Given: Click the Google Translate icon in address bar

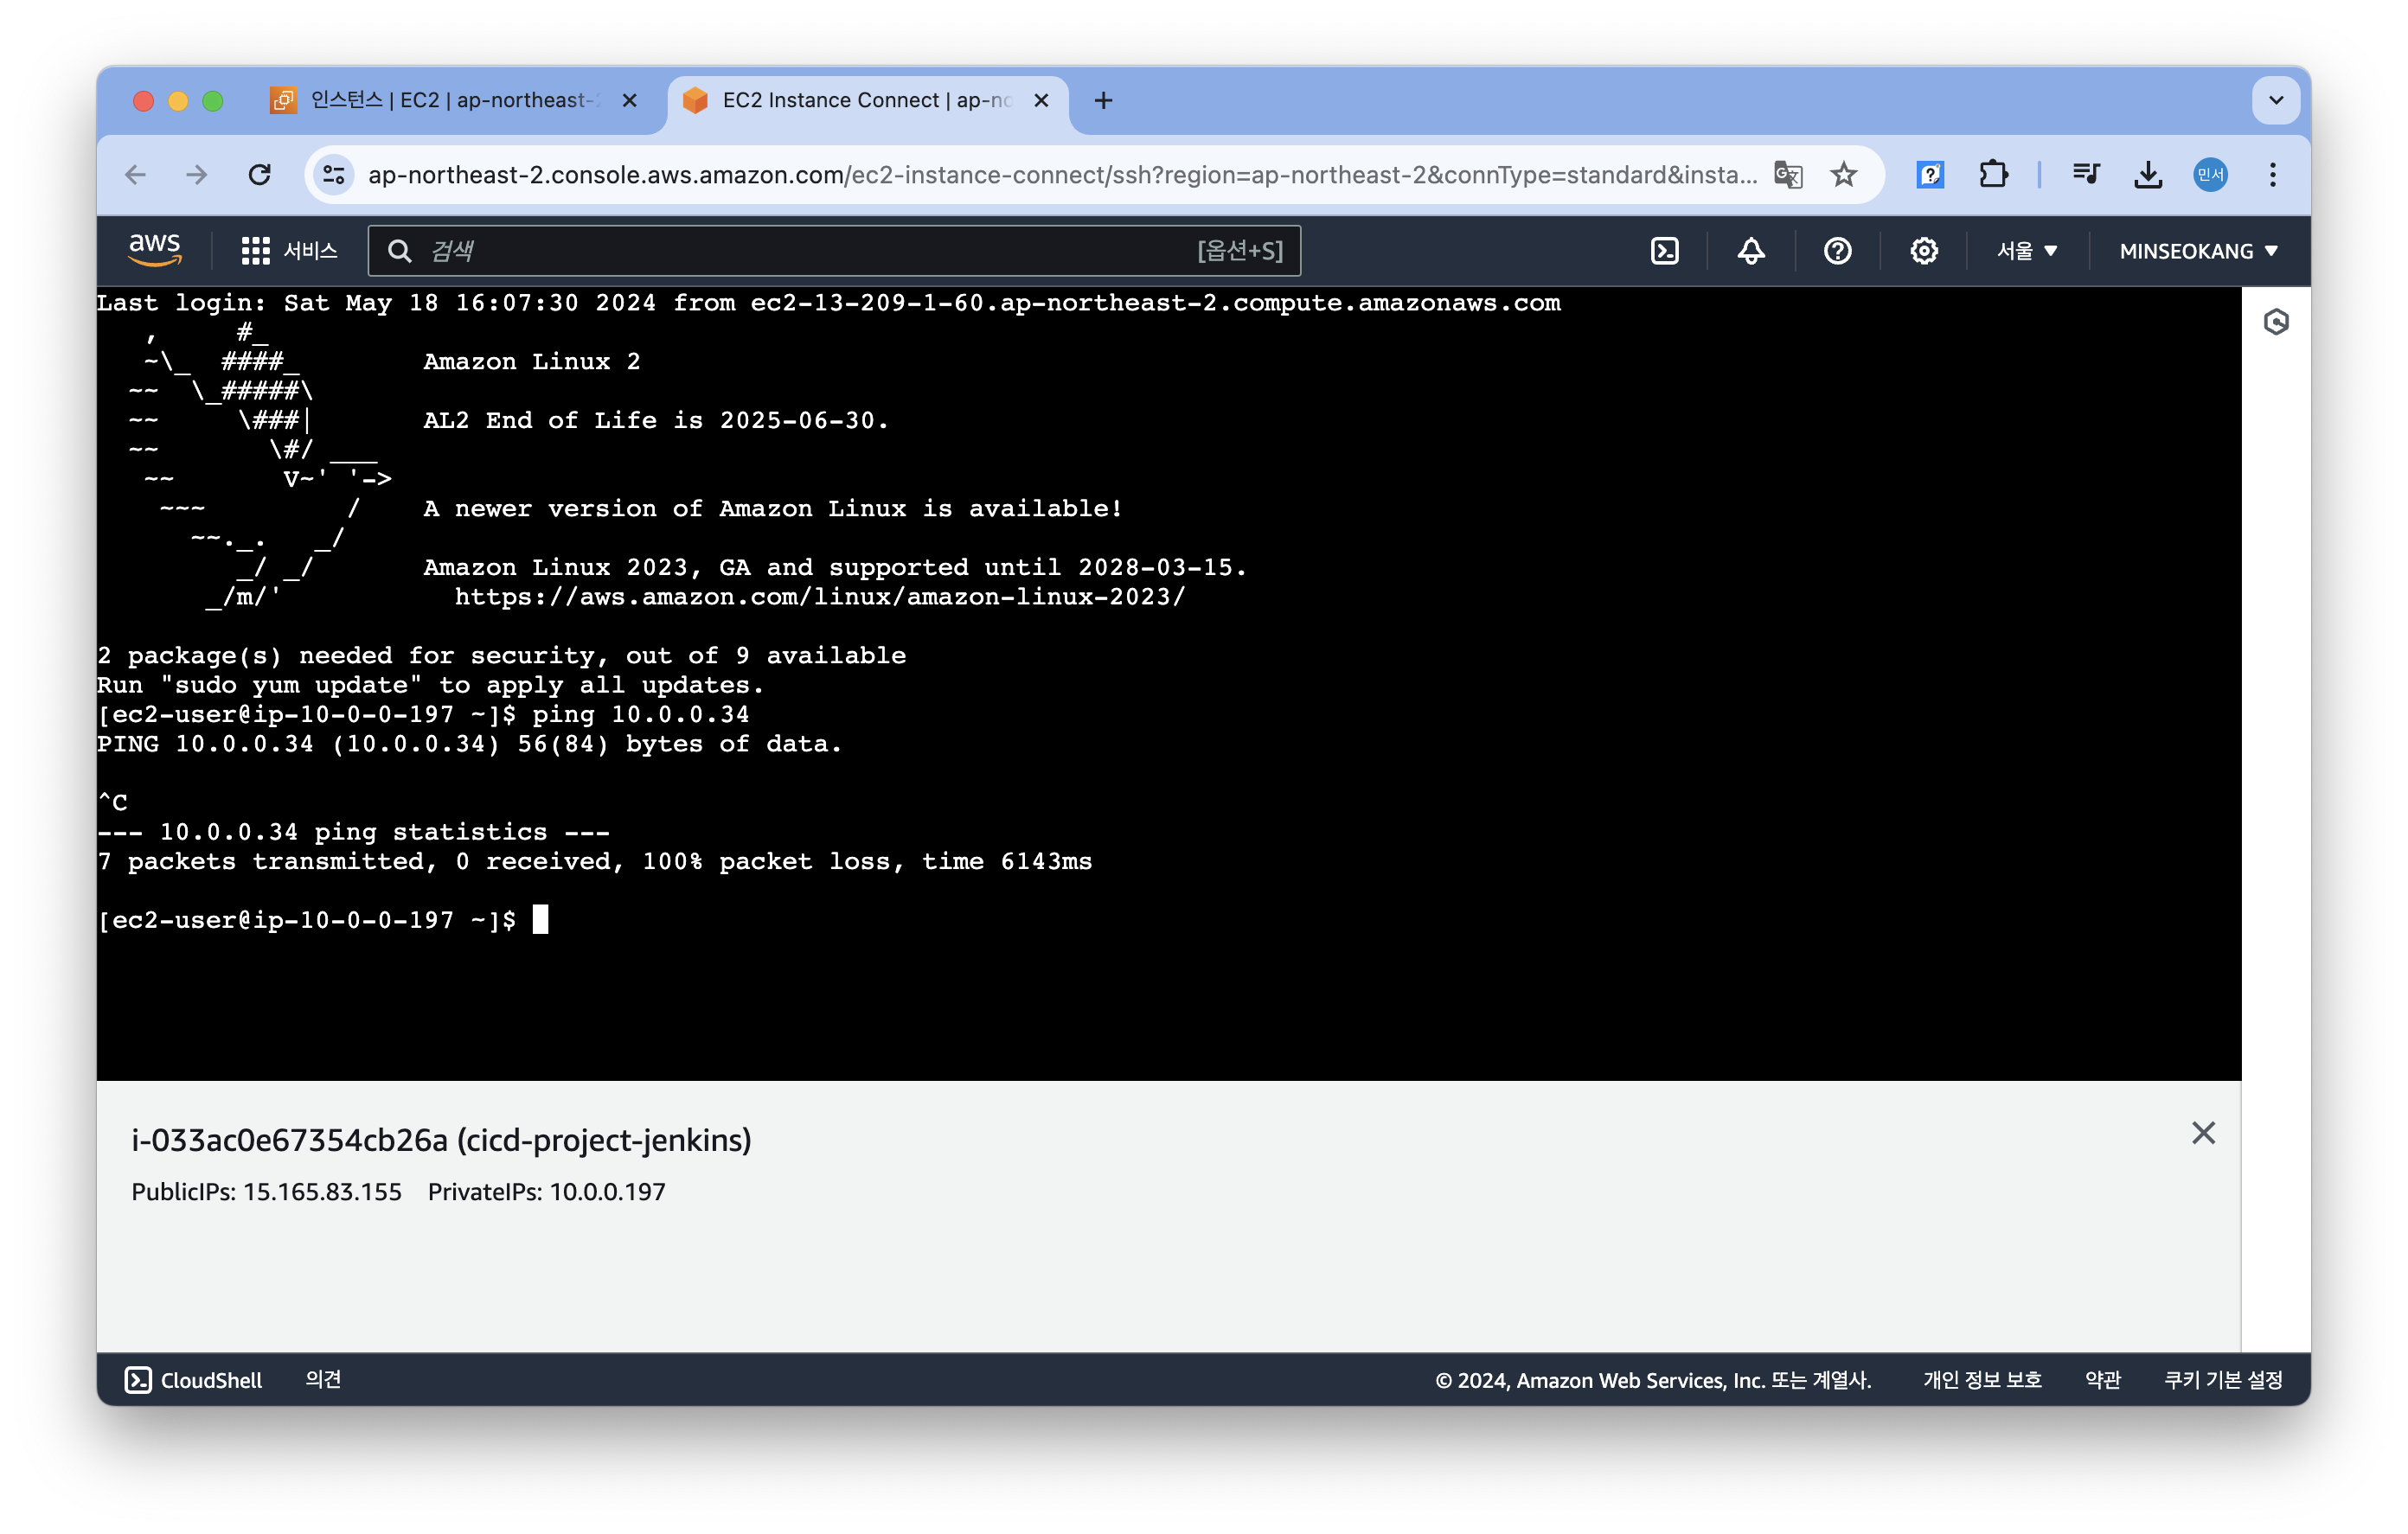Looking at the screenshot, I should (x=1788, y=175).
